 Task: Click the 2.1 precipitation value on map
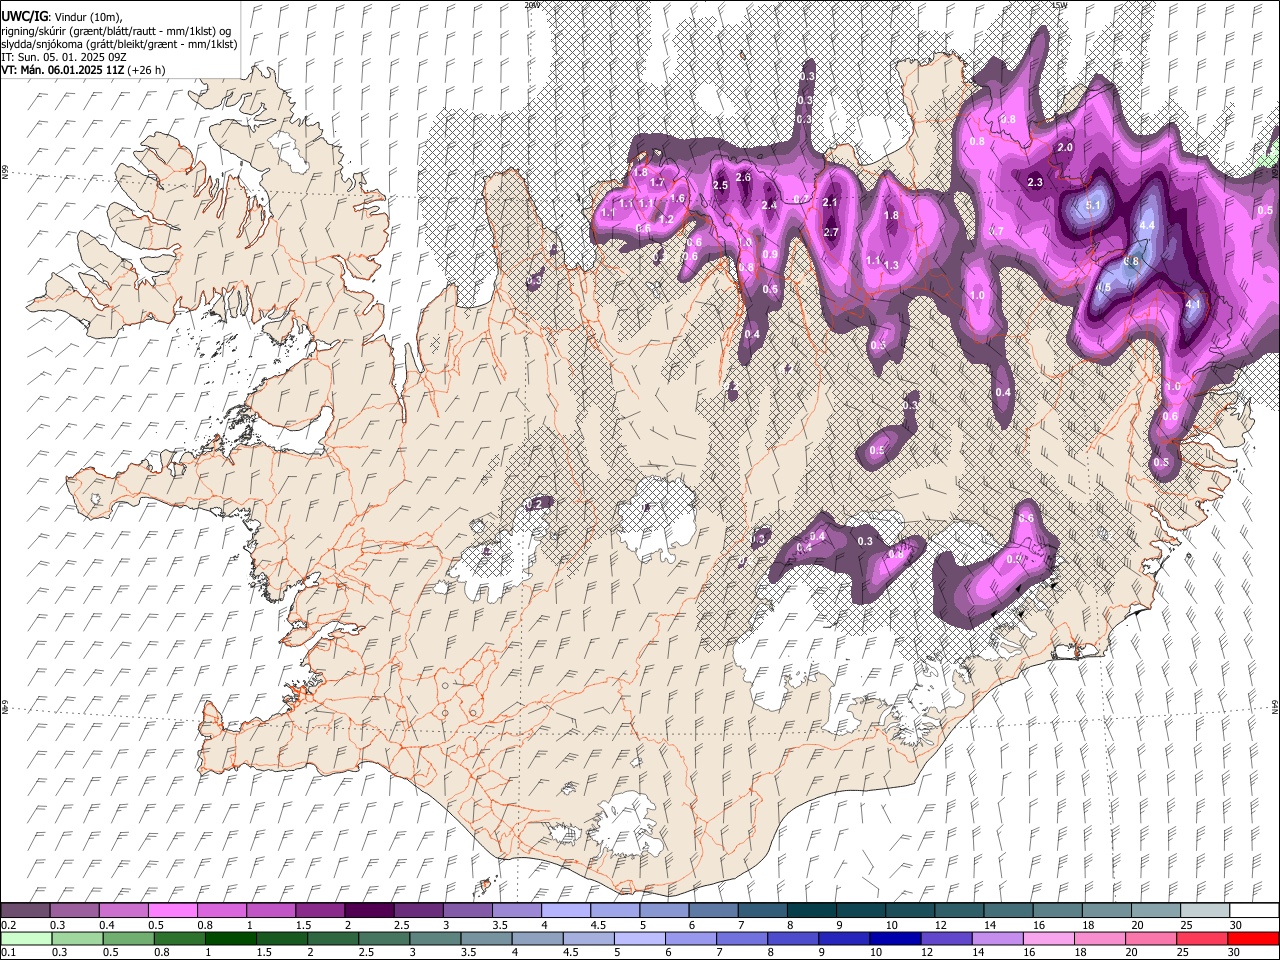pyautogui.click(x=829, y=202)
